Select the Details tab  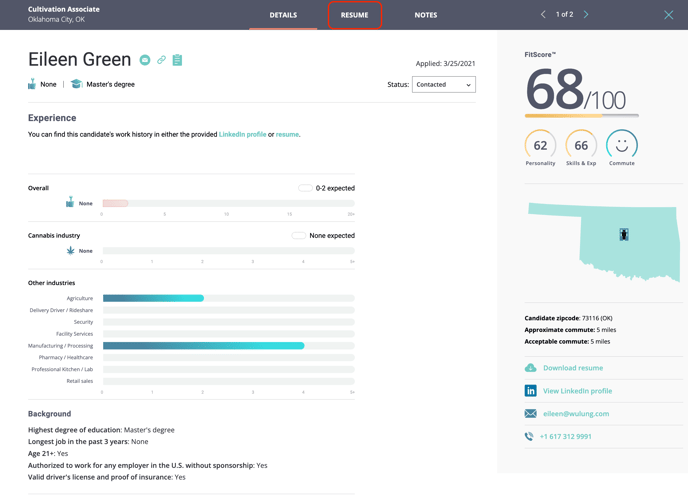(283, 15)
